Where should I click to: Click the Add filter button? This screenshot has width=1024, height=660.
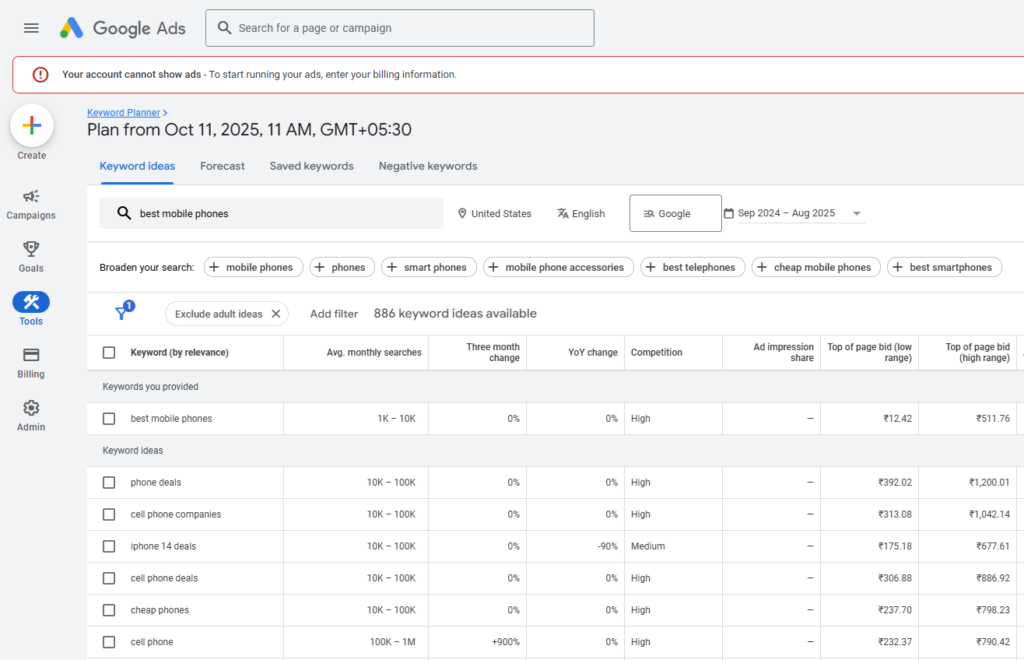coord(334,314)
